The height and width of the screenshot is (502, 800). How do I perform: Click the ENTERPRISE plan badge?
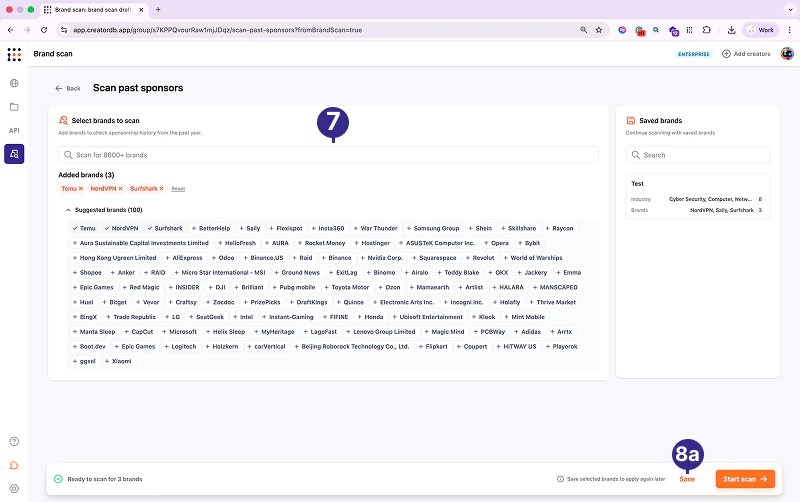[x=693, y=54]
